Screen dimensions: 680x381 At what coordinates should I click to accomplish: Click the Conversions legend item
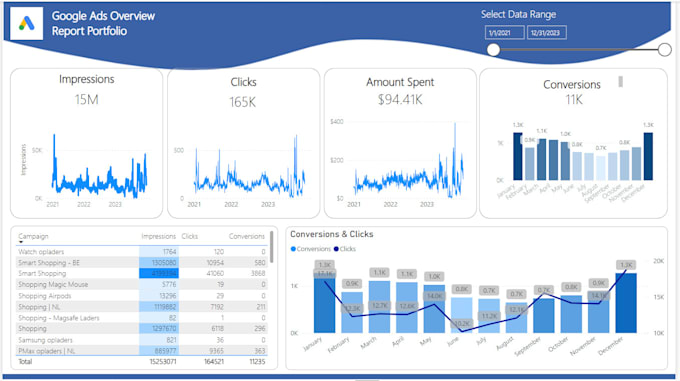[x=311, y=249]
